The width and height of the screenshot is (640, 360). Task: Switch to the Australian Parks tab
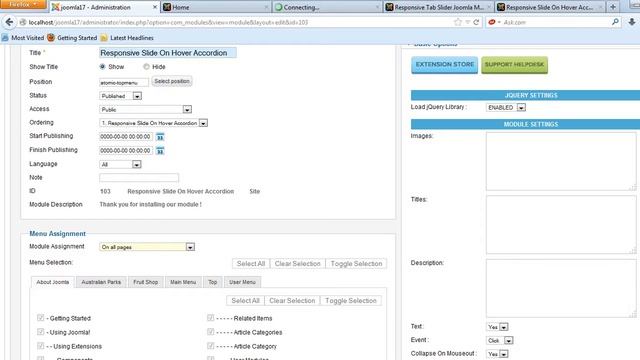(101, 282)
